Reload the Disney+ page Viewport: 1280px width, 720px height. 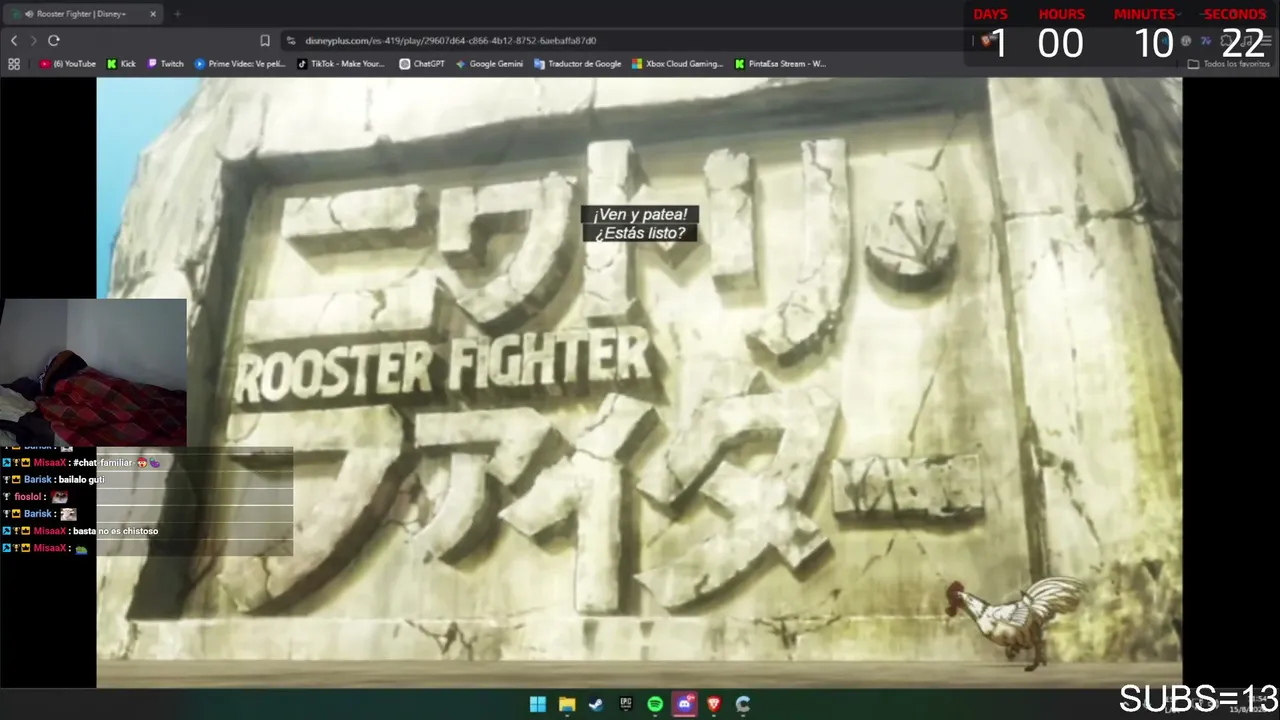pyautogui.click(x=54, y=40)
